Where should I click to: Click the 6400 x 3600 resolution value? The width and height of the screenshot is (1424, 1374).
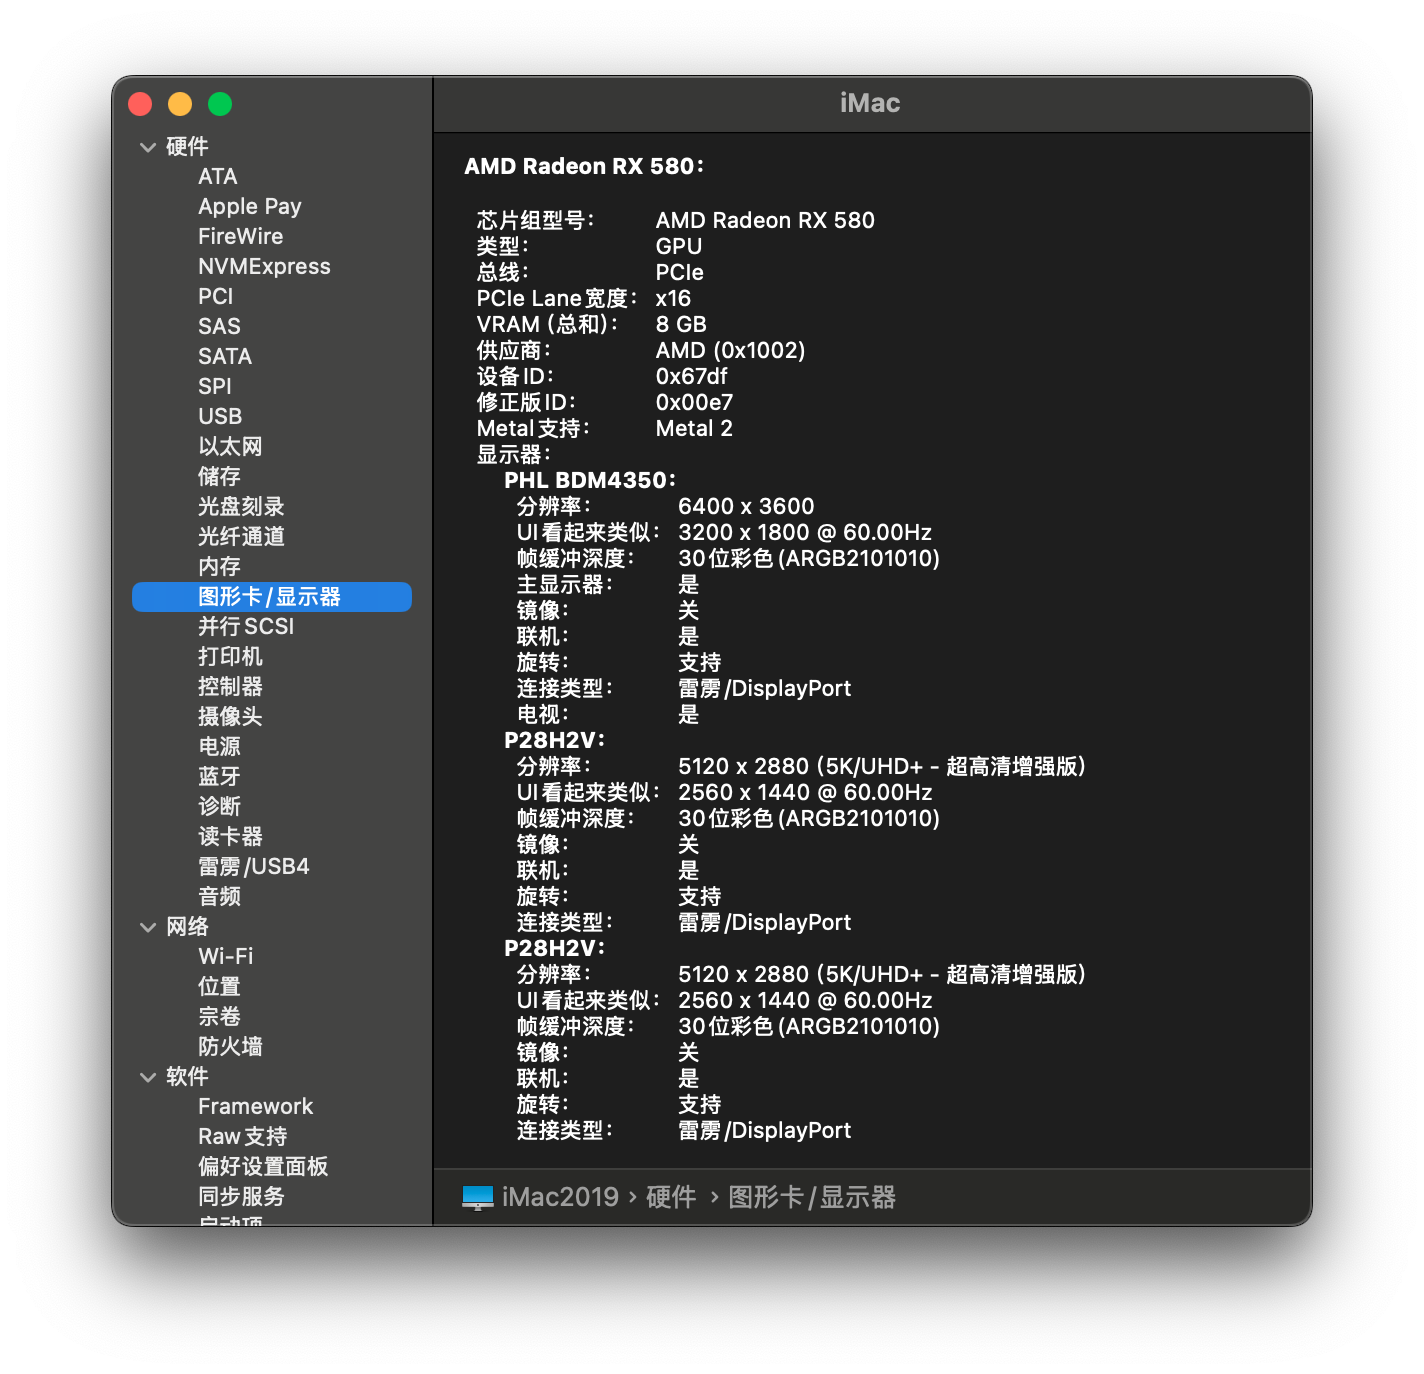point(746,506)
